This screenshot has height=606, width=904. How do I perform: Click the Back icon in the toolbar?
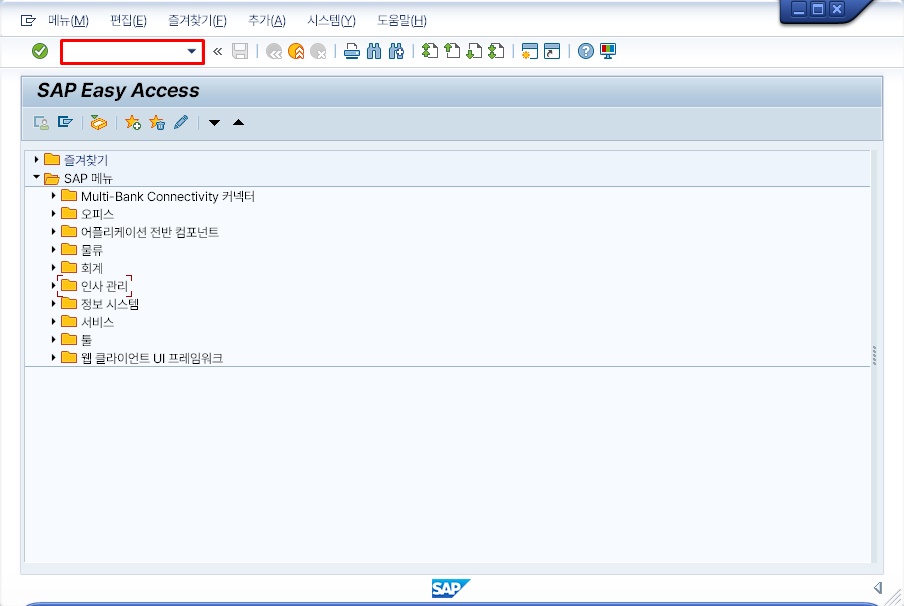pos(274,51)
